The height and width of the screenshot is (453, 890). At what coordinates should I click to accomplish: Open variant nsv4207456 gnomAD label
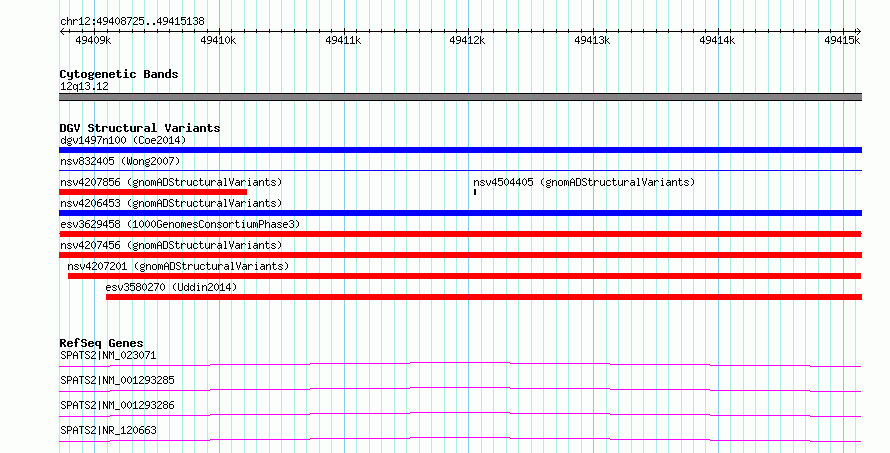coord(171,245)
